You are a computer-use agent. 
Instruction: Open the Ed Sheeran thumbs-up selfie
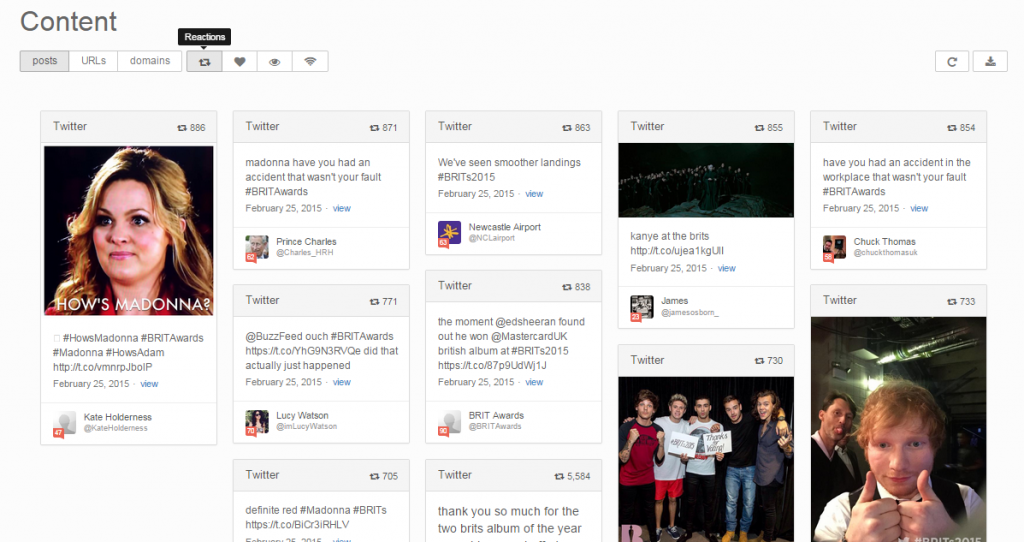[898, 430]
